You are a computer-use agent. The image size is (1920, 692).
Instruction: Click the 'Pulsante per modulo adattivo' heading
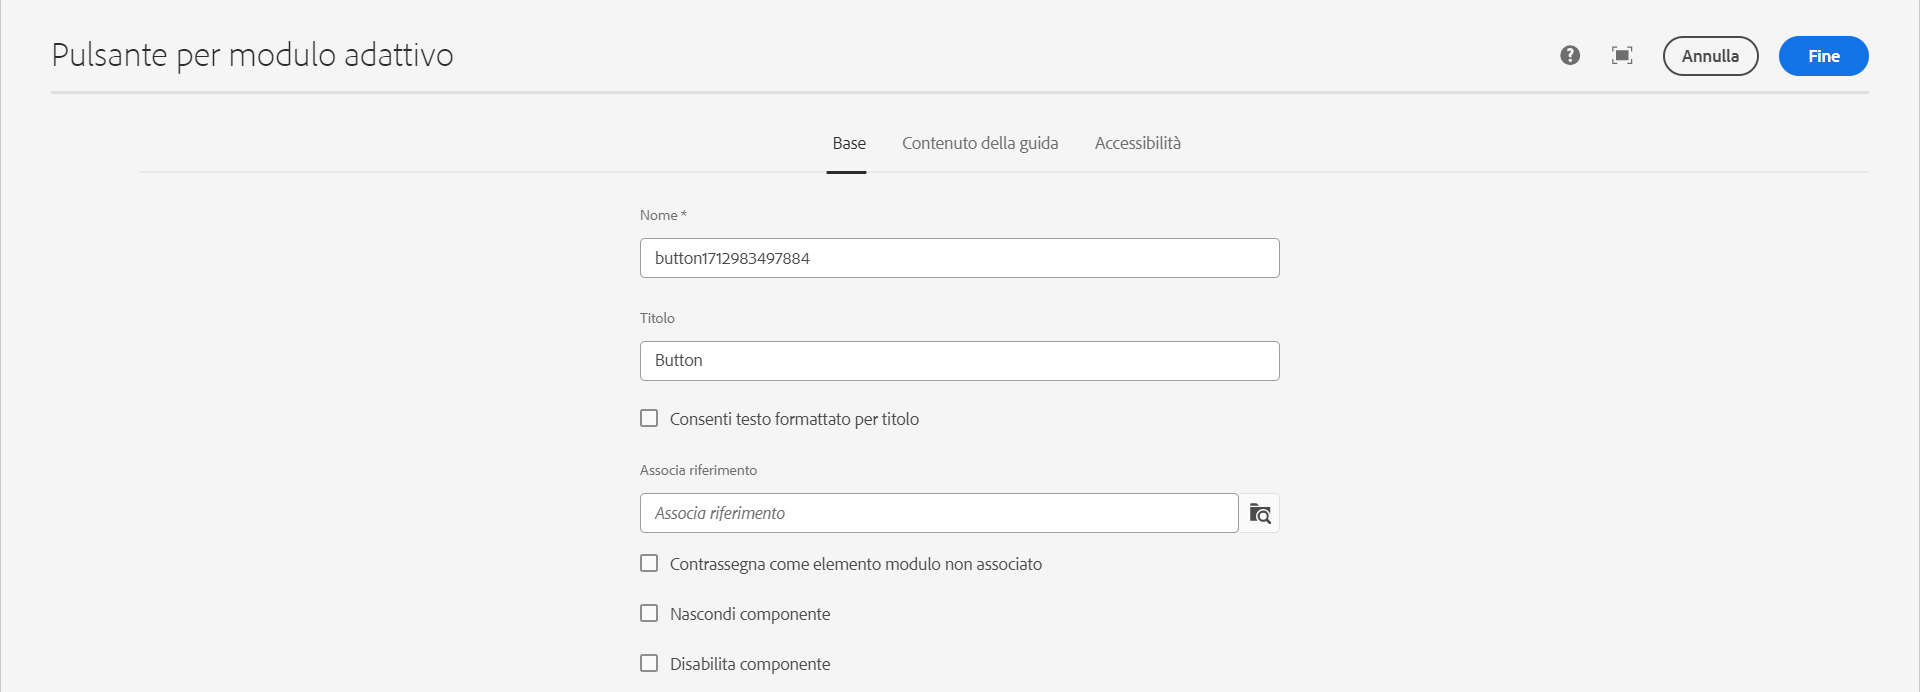click(x=252, y=55)
